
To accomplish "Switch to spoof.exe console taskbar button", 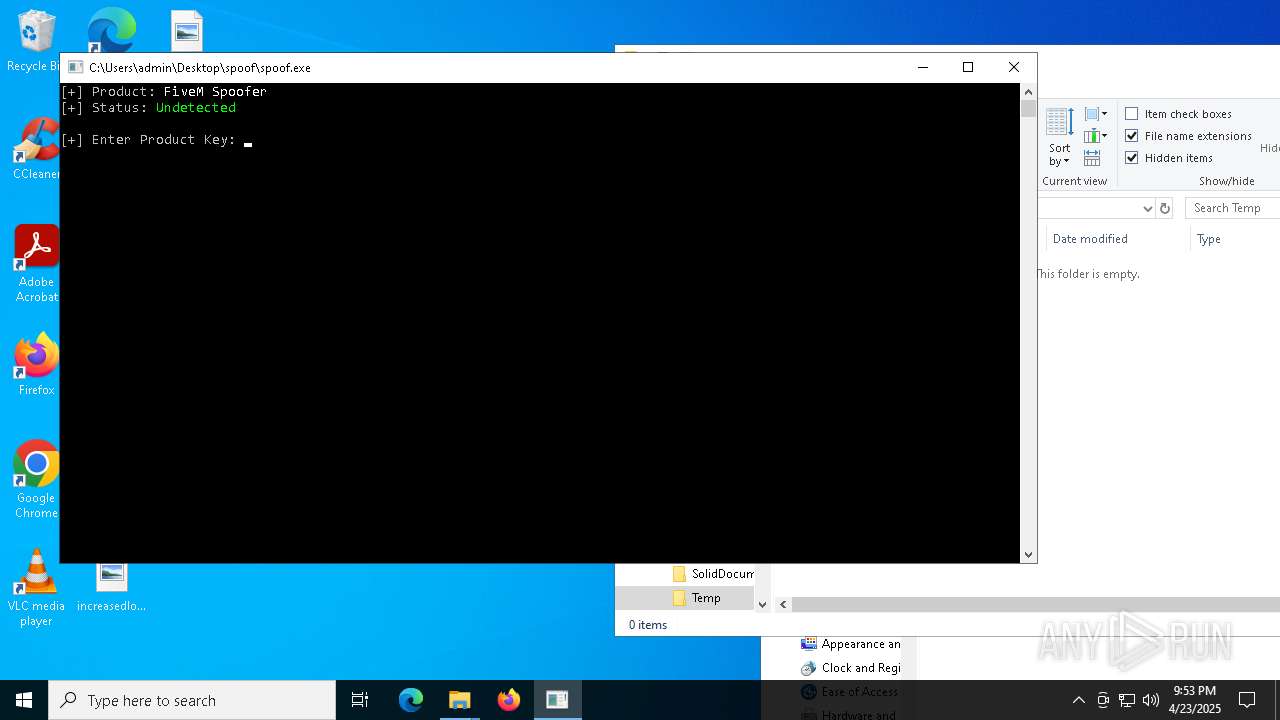I will (557, 700).
